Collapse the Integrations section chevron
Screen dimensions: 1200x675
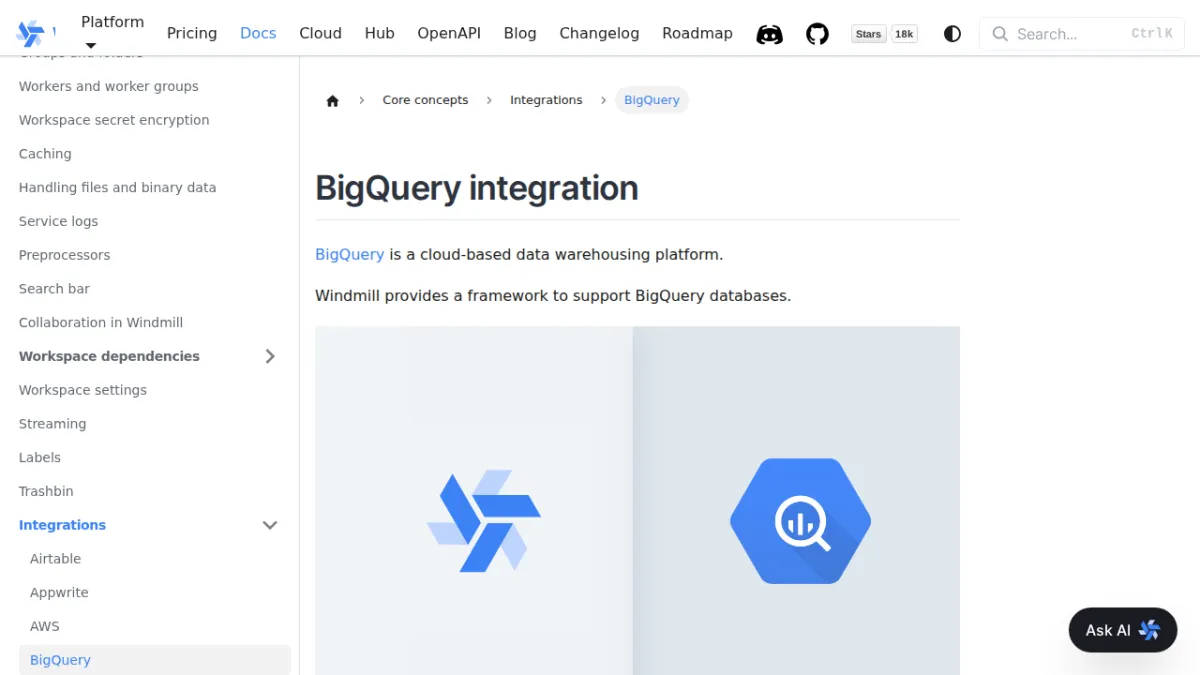click(x=270, y=525)
